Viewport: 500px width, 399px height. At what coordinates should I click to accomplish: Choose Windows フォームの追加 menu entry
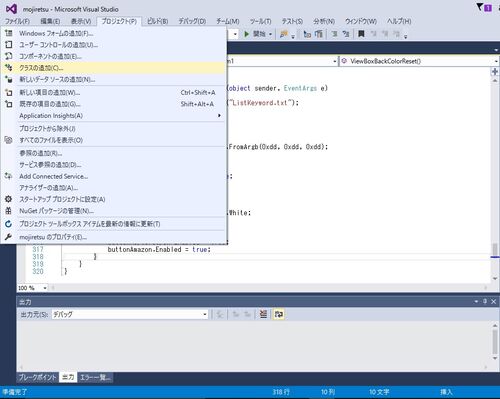click(x=113, y=33)
